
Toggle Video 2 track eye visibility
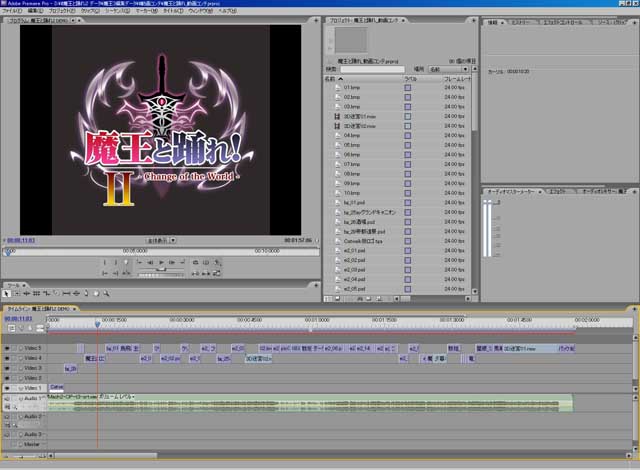pos(7,378)
